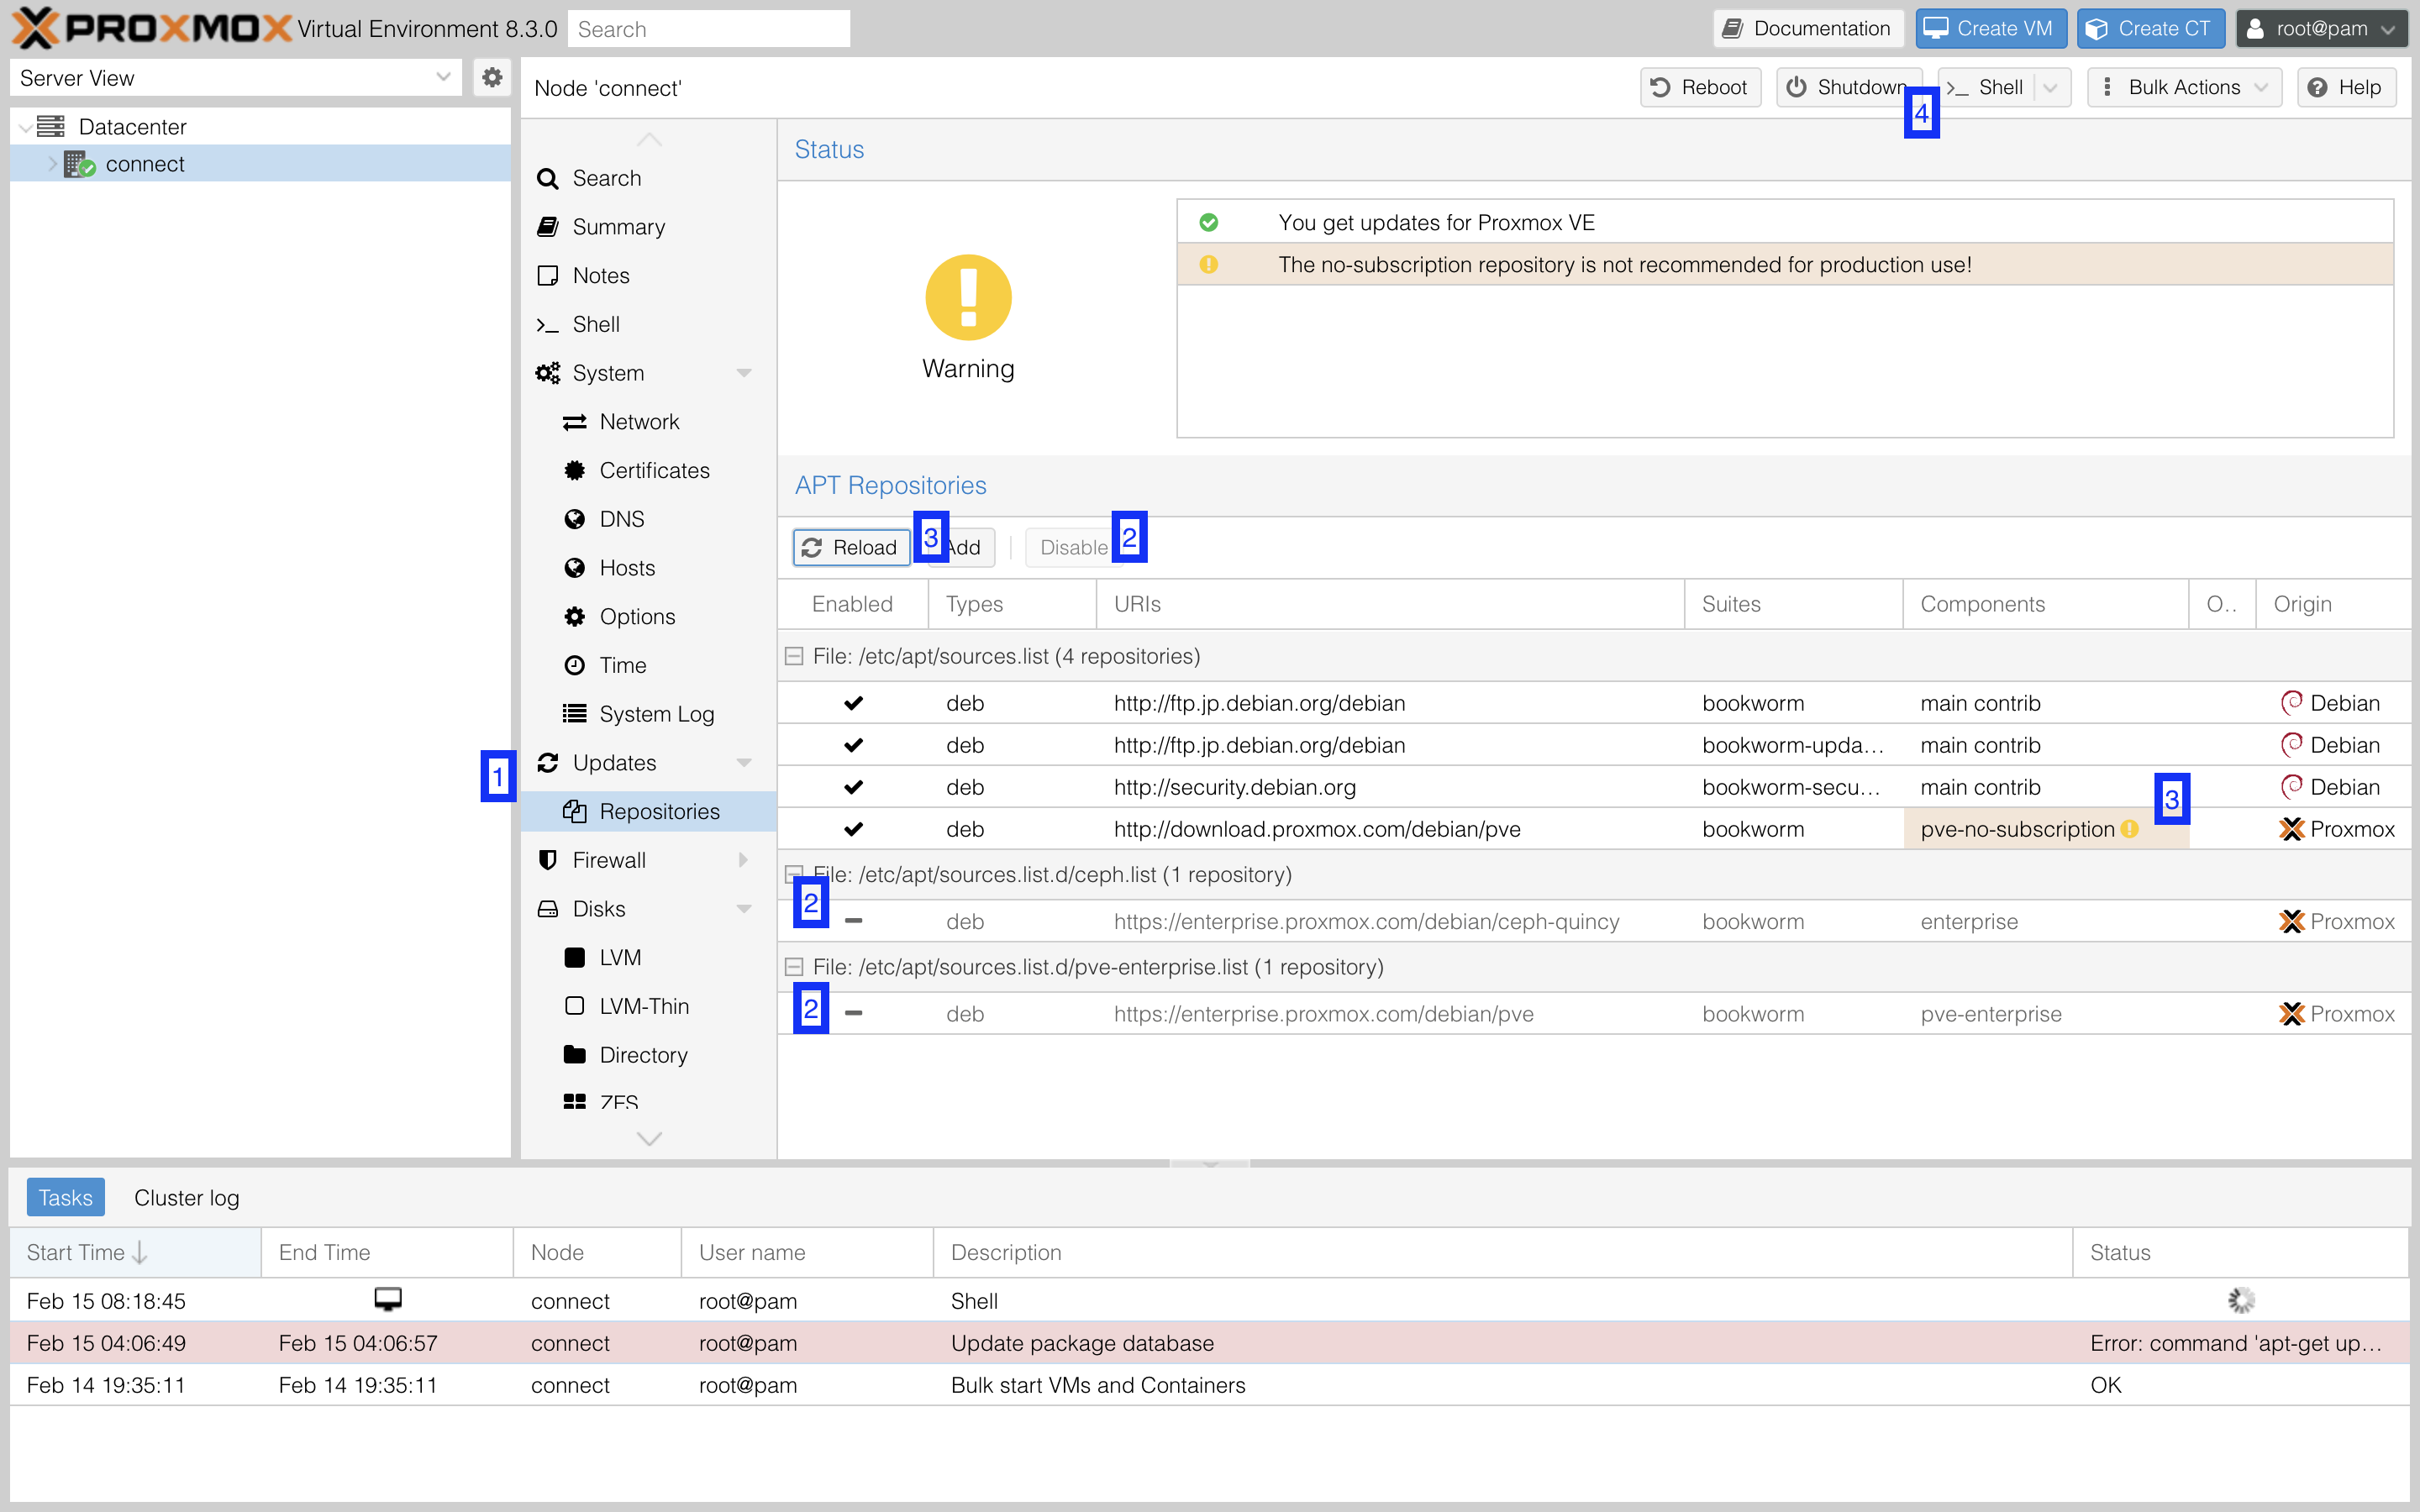Collapse the /etc/apt/sources.list group

794,656
